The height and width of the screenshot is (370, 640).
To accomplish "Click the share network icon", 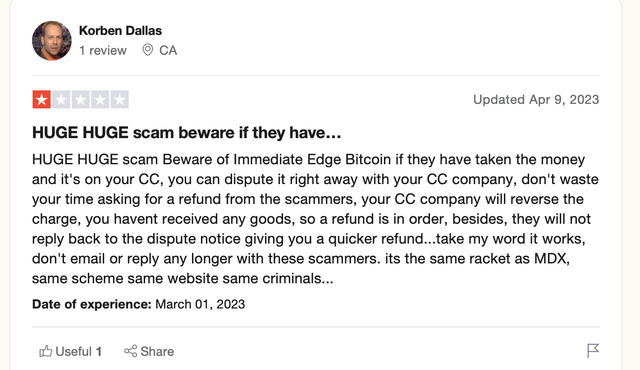I will pos(131,351).
